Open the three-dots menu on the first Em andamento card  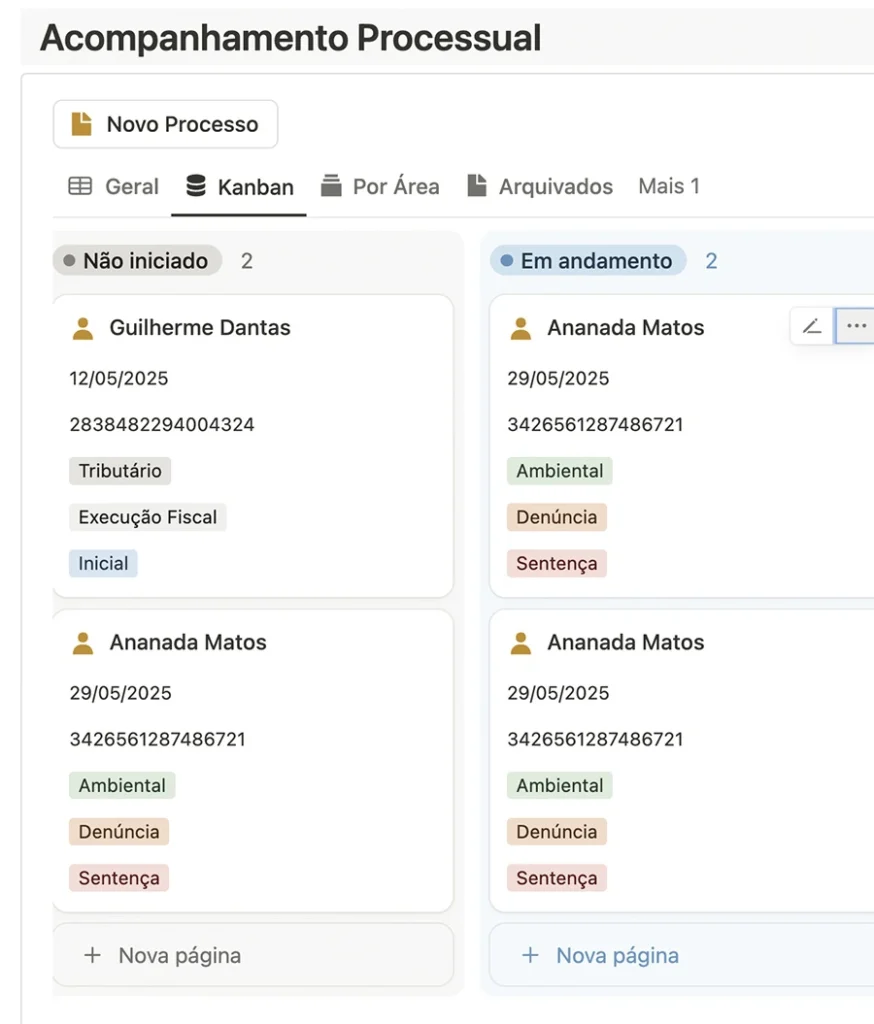(856, 326)
